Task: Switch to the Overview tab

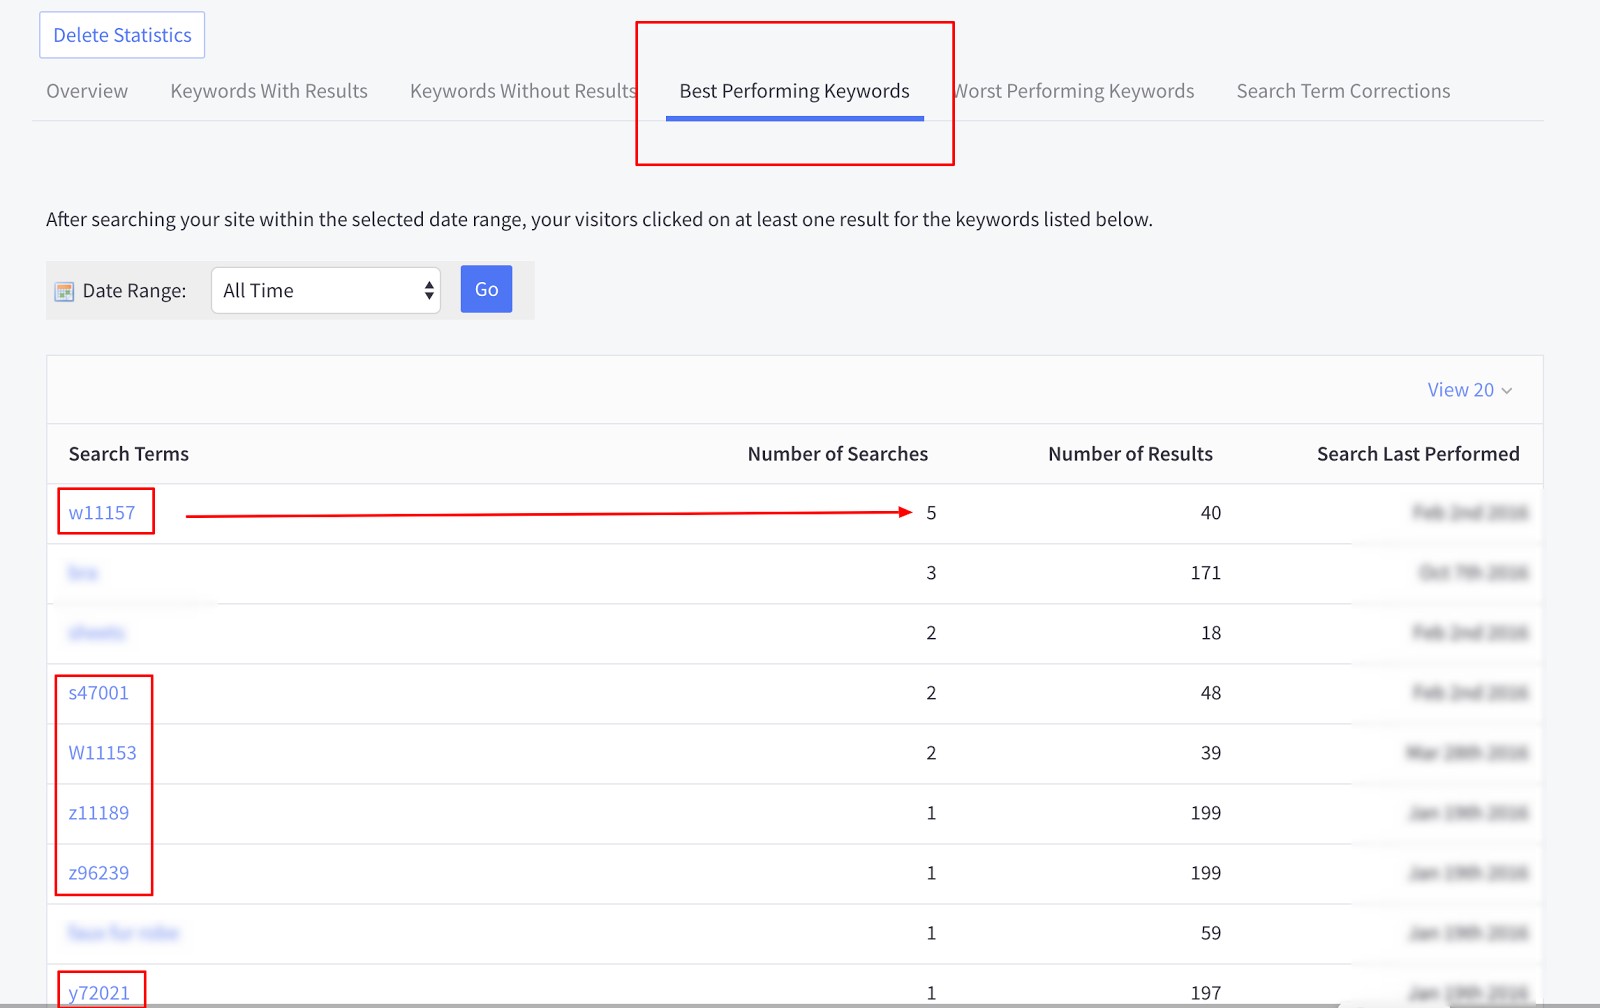Action: (x=87, y=91)
